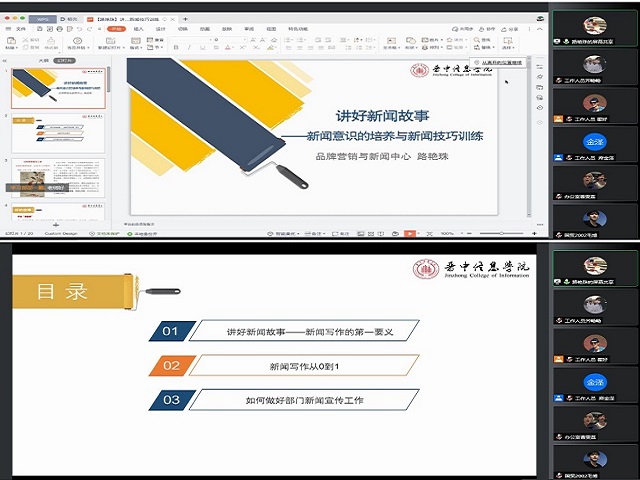Start slideshow with the orange play button
The image size is (640, 480).
[x=410, y=233]
